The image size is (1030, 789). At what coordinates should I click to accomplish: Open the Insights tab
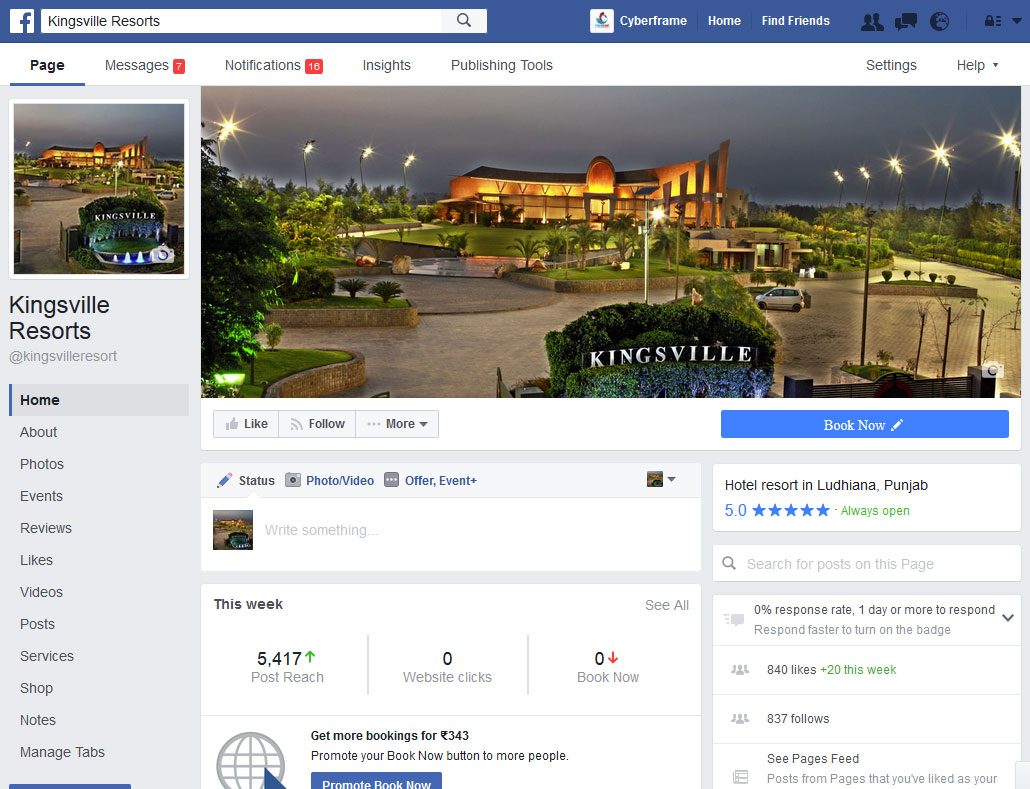pyautogui.click(x=386, y=65)
